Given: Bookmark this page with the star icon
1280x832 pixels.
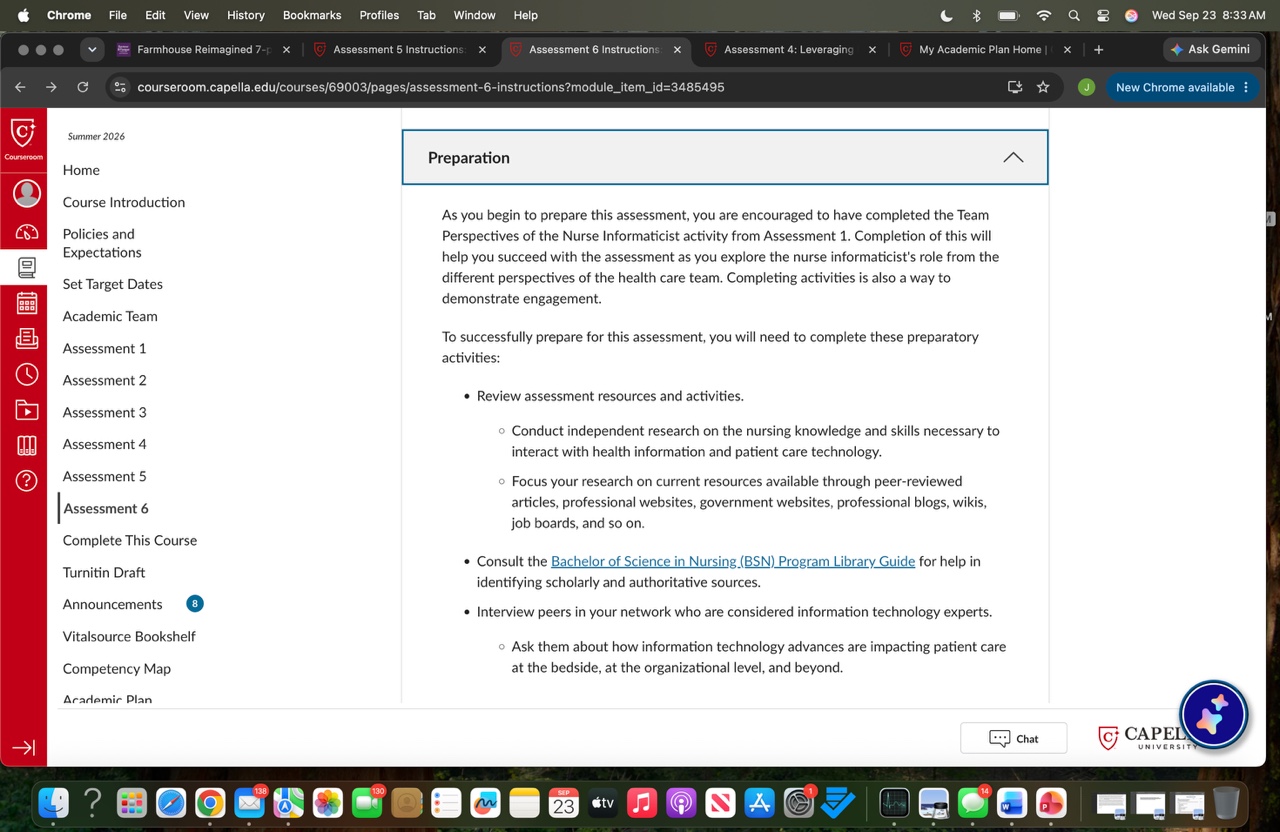Looking at the screenshot, I should [1043, 87].
